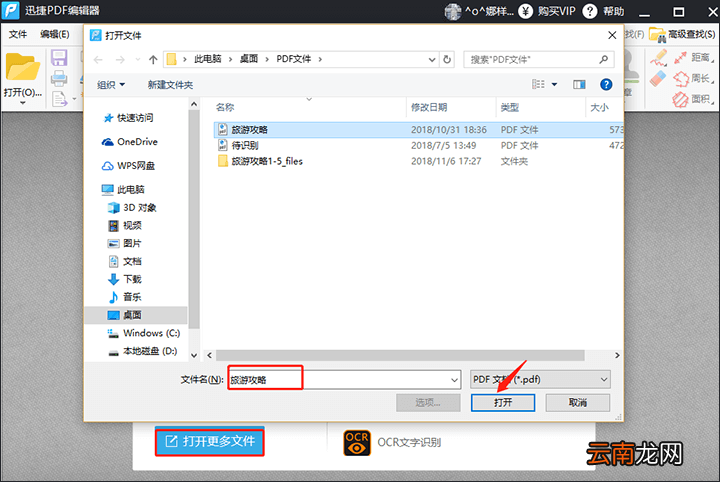720x482 pixels.
Task: Open 文档 folder in navigation pane
Action: tap(124, 261)
